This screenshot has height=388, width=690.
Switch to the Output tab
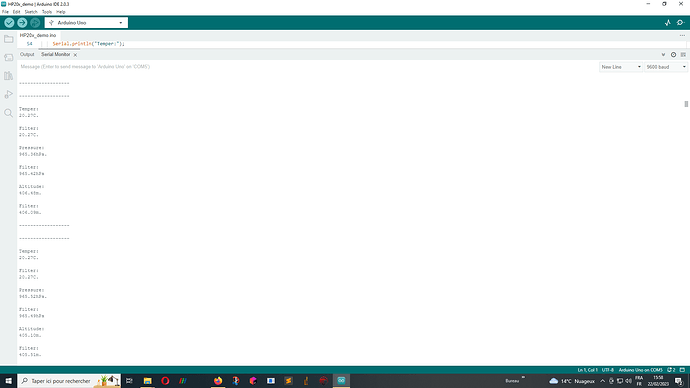(x=27, y=55)
